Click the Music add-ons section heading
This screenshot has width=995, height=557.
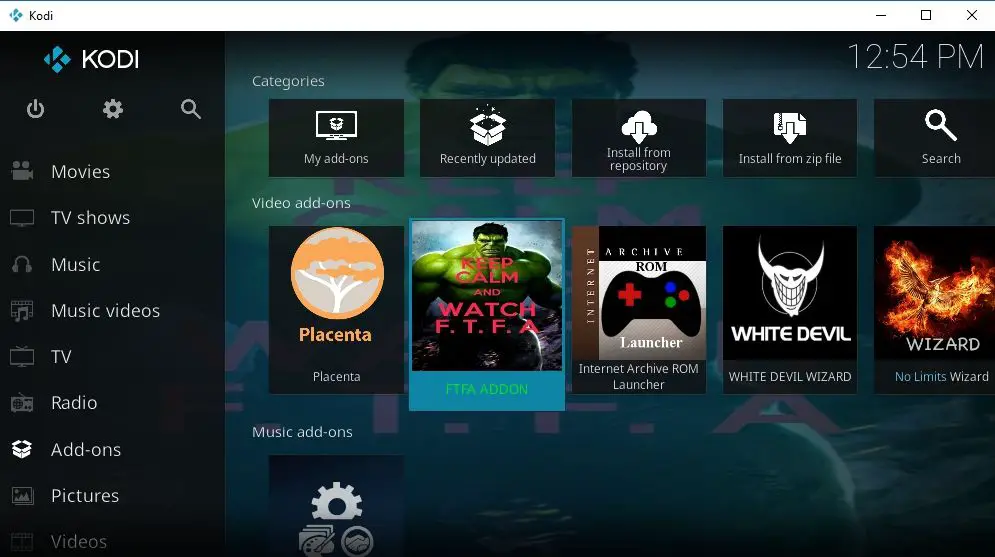302,432
